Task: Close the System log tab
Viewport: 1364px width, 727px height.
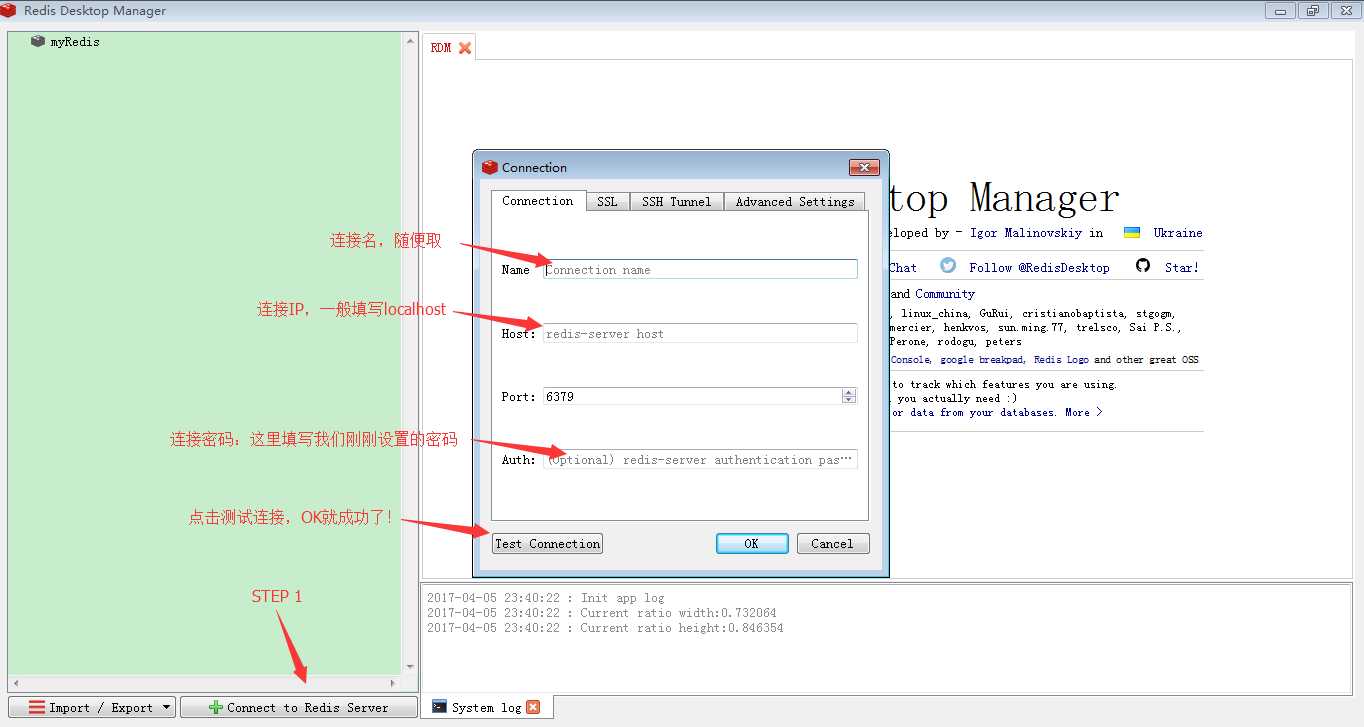Action: 533,707
